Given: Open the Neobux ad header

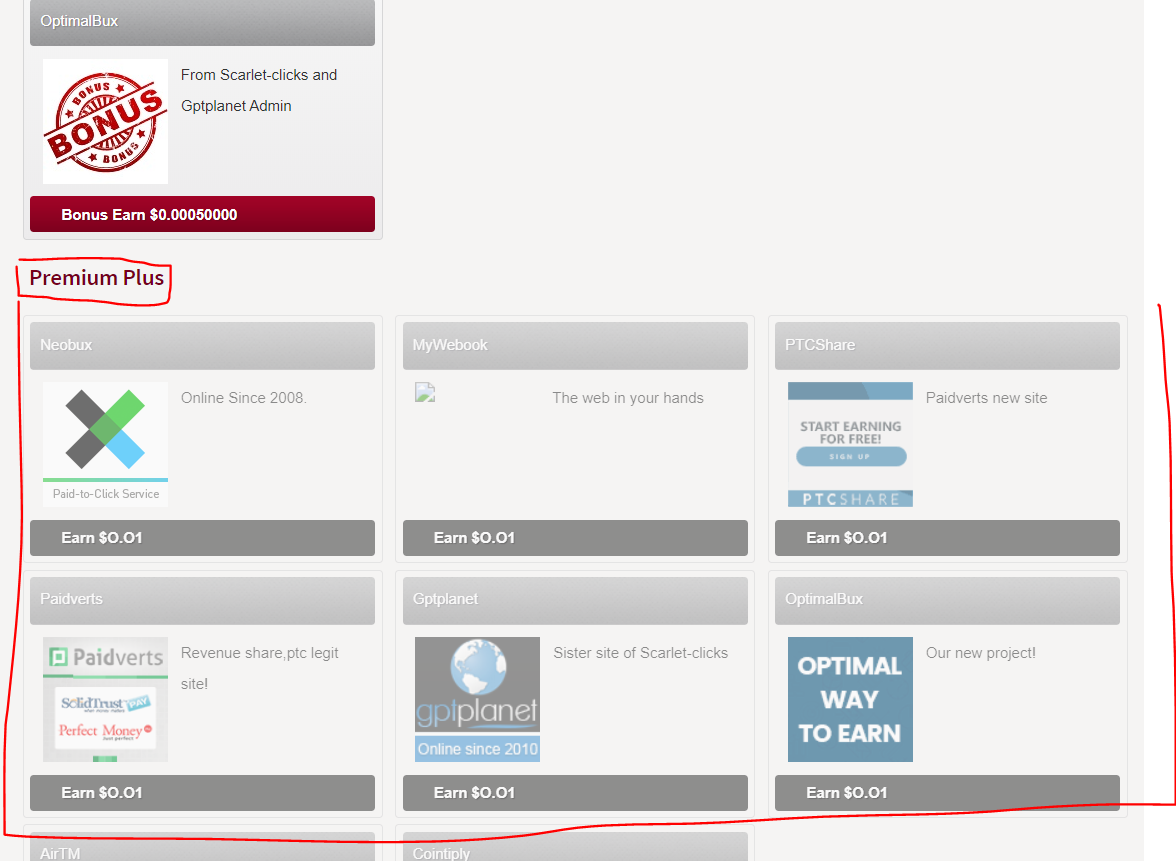Looking at the screenshot, I should click(x=202, y=346).
